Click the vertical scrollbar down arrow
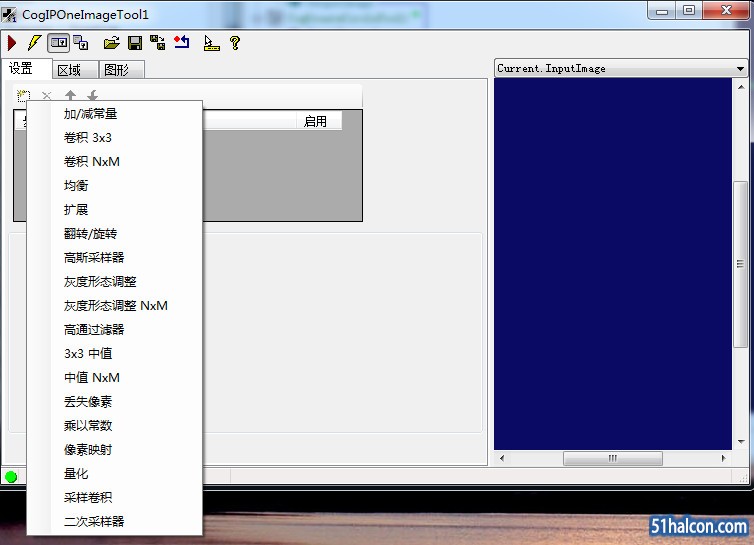The width and height of the screenshot is (754, 545). (741, 442)
